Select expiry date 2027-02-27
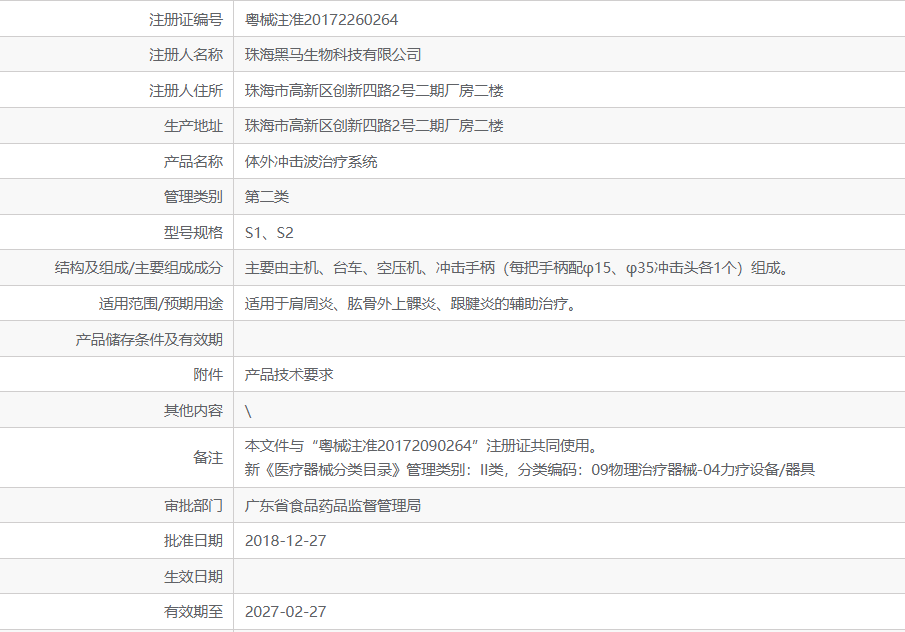Image resolution: width=905 pixels, height=632 pixels. [286, 612]
